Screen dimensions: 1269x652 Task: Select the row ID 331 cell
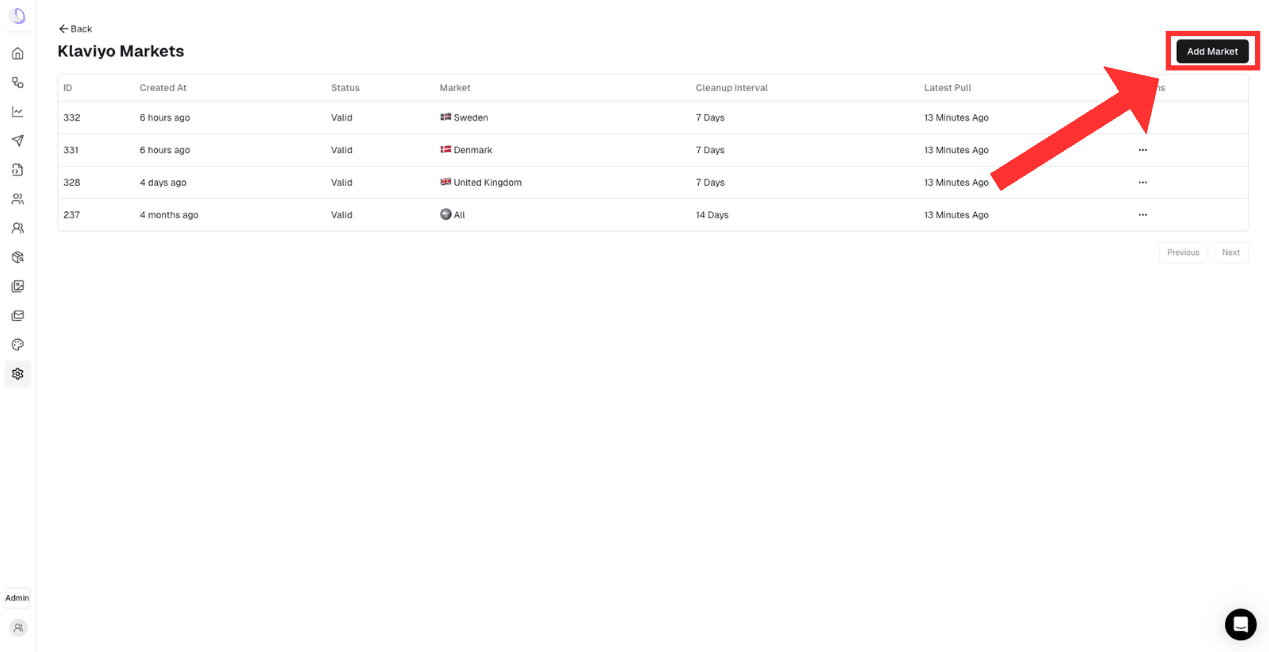71,150
